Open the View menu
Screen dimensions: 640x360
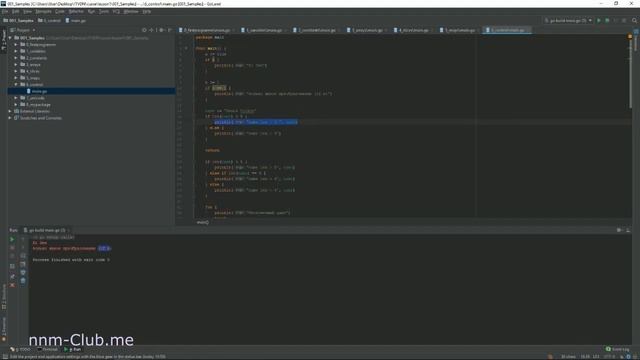tap(27, 11)
